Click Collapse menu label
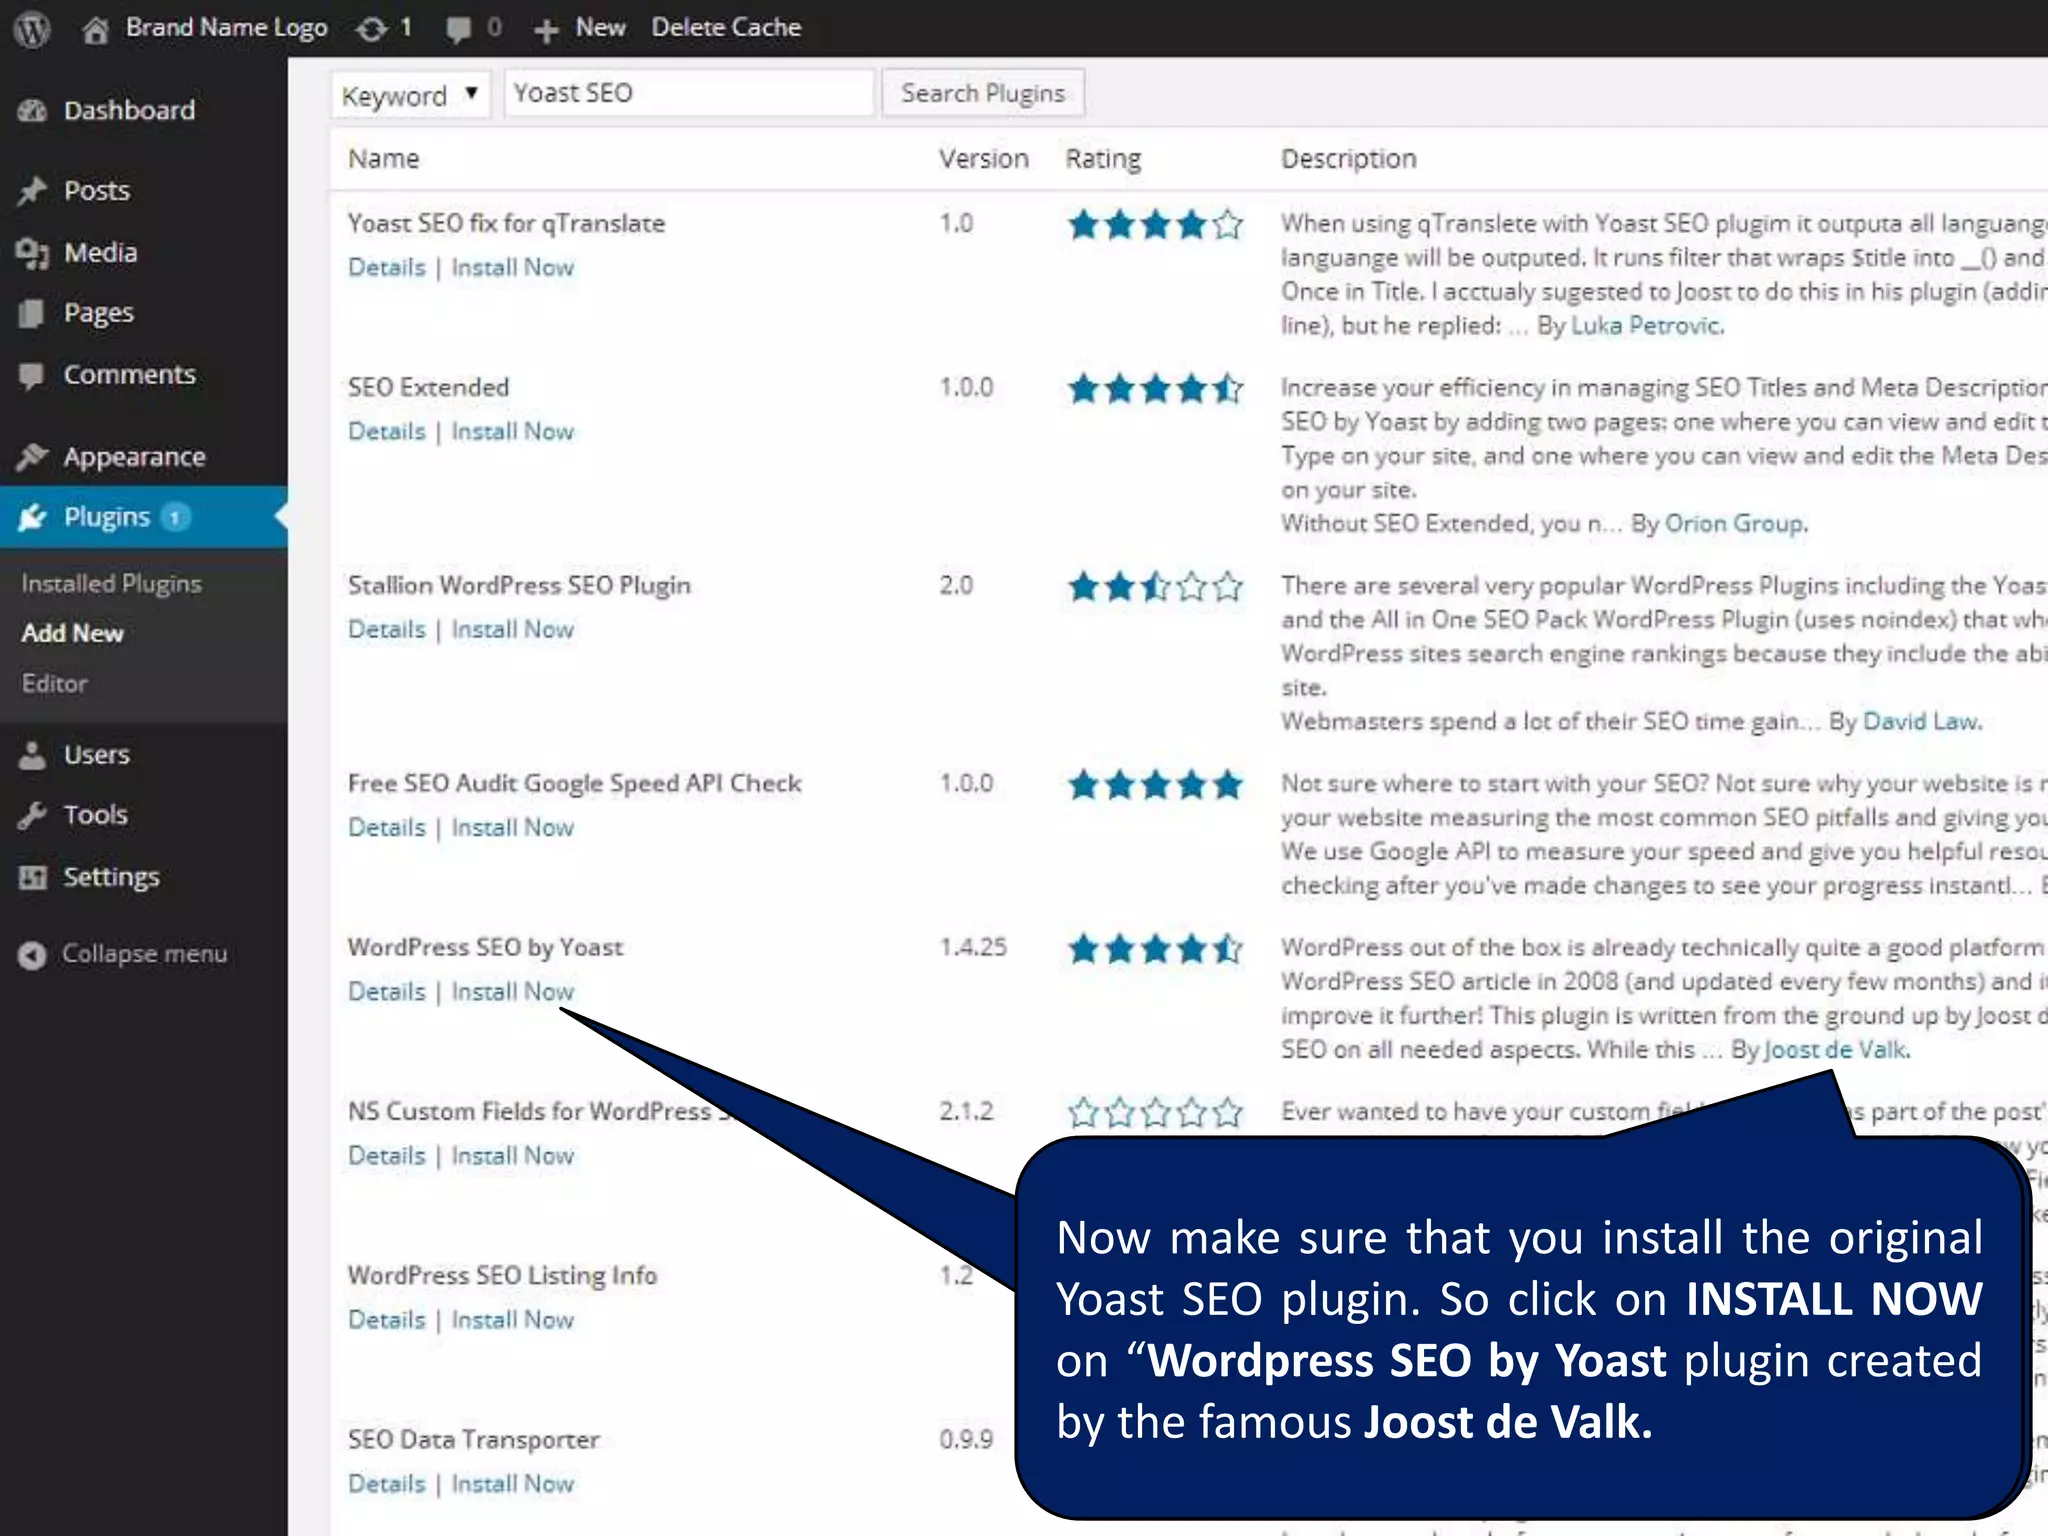Image resolution: width=2048 pixels, height=1536 pixels. tap(144, 954)
